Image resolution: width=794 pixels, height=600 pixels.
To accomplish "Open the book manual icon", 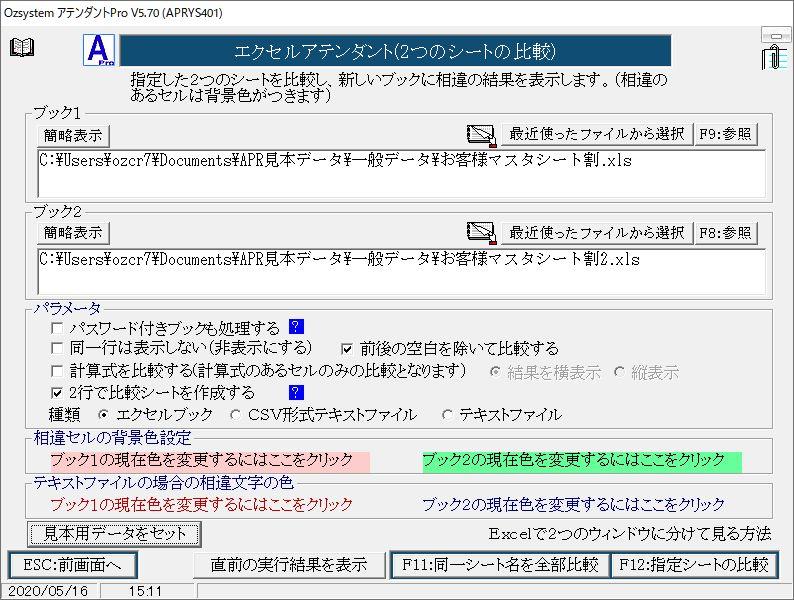I will click(x=22, y=48).
